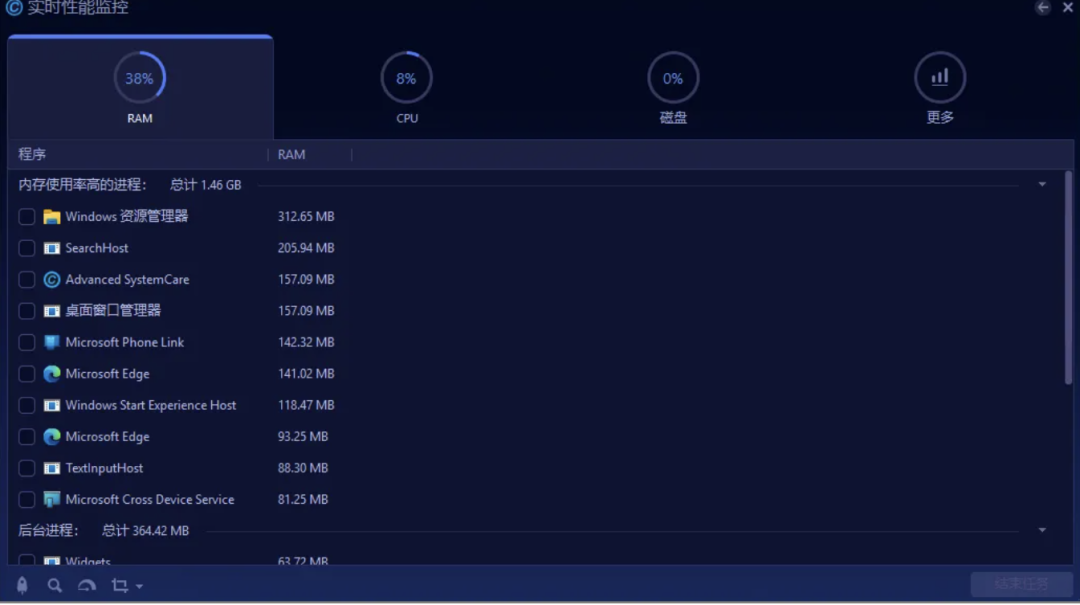Tick the Advanced SystemCare process checkbox
The width and height of the screenshot is (1080, 605).
point(26,279)
